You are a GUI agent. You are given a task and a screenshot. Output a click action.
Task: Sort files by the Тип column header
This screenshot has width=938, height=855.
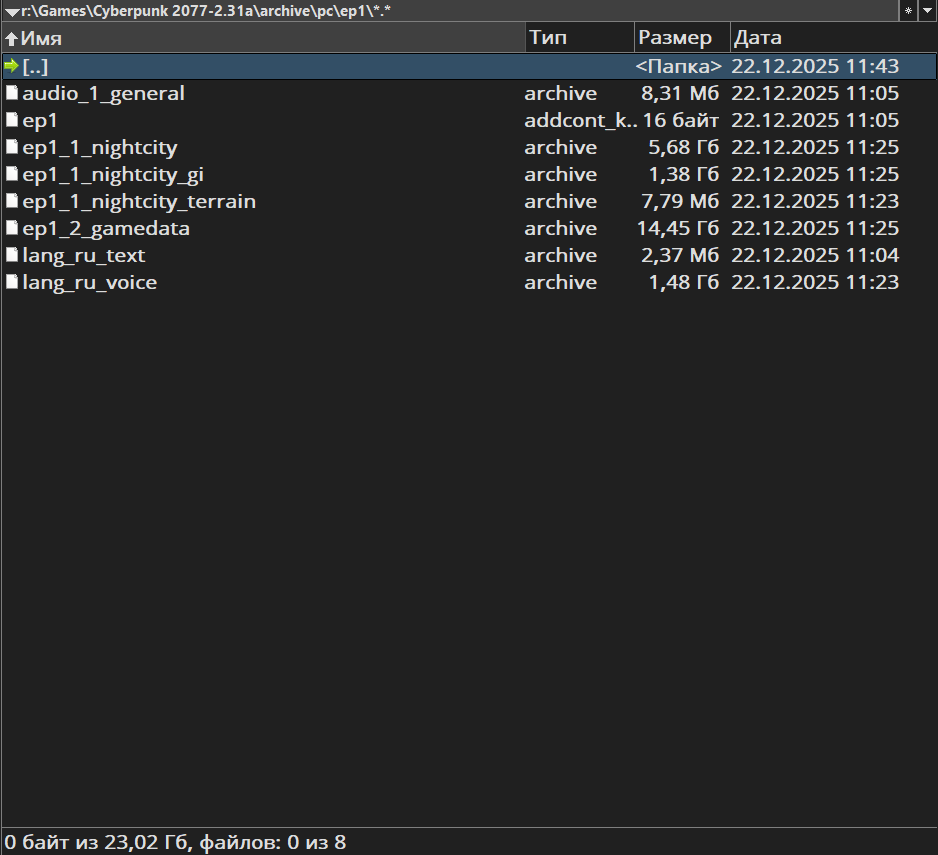pyautogui.click(x=548, y=38)
